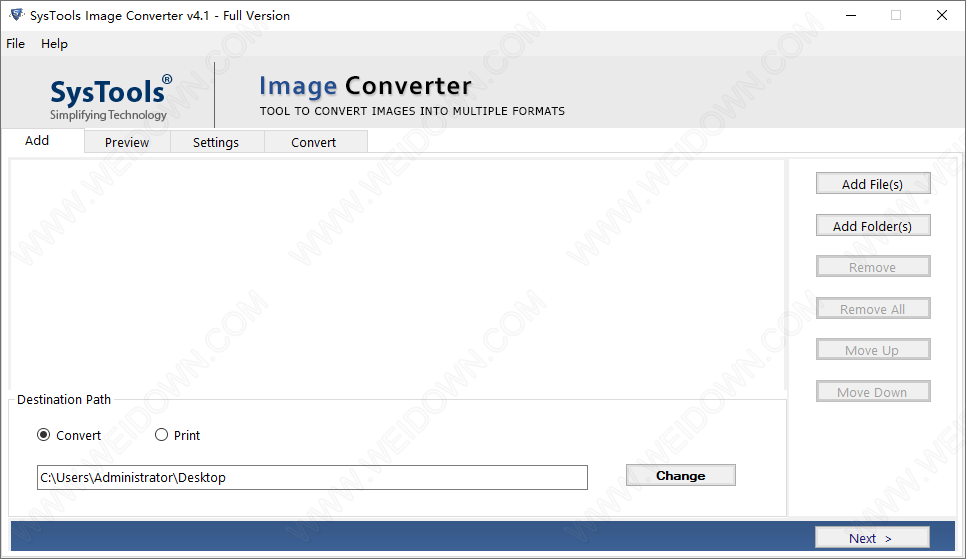
Task: Click the SysTools app icon in title bar
Action: coord(17,15)
